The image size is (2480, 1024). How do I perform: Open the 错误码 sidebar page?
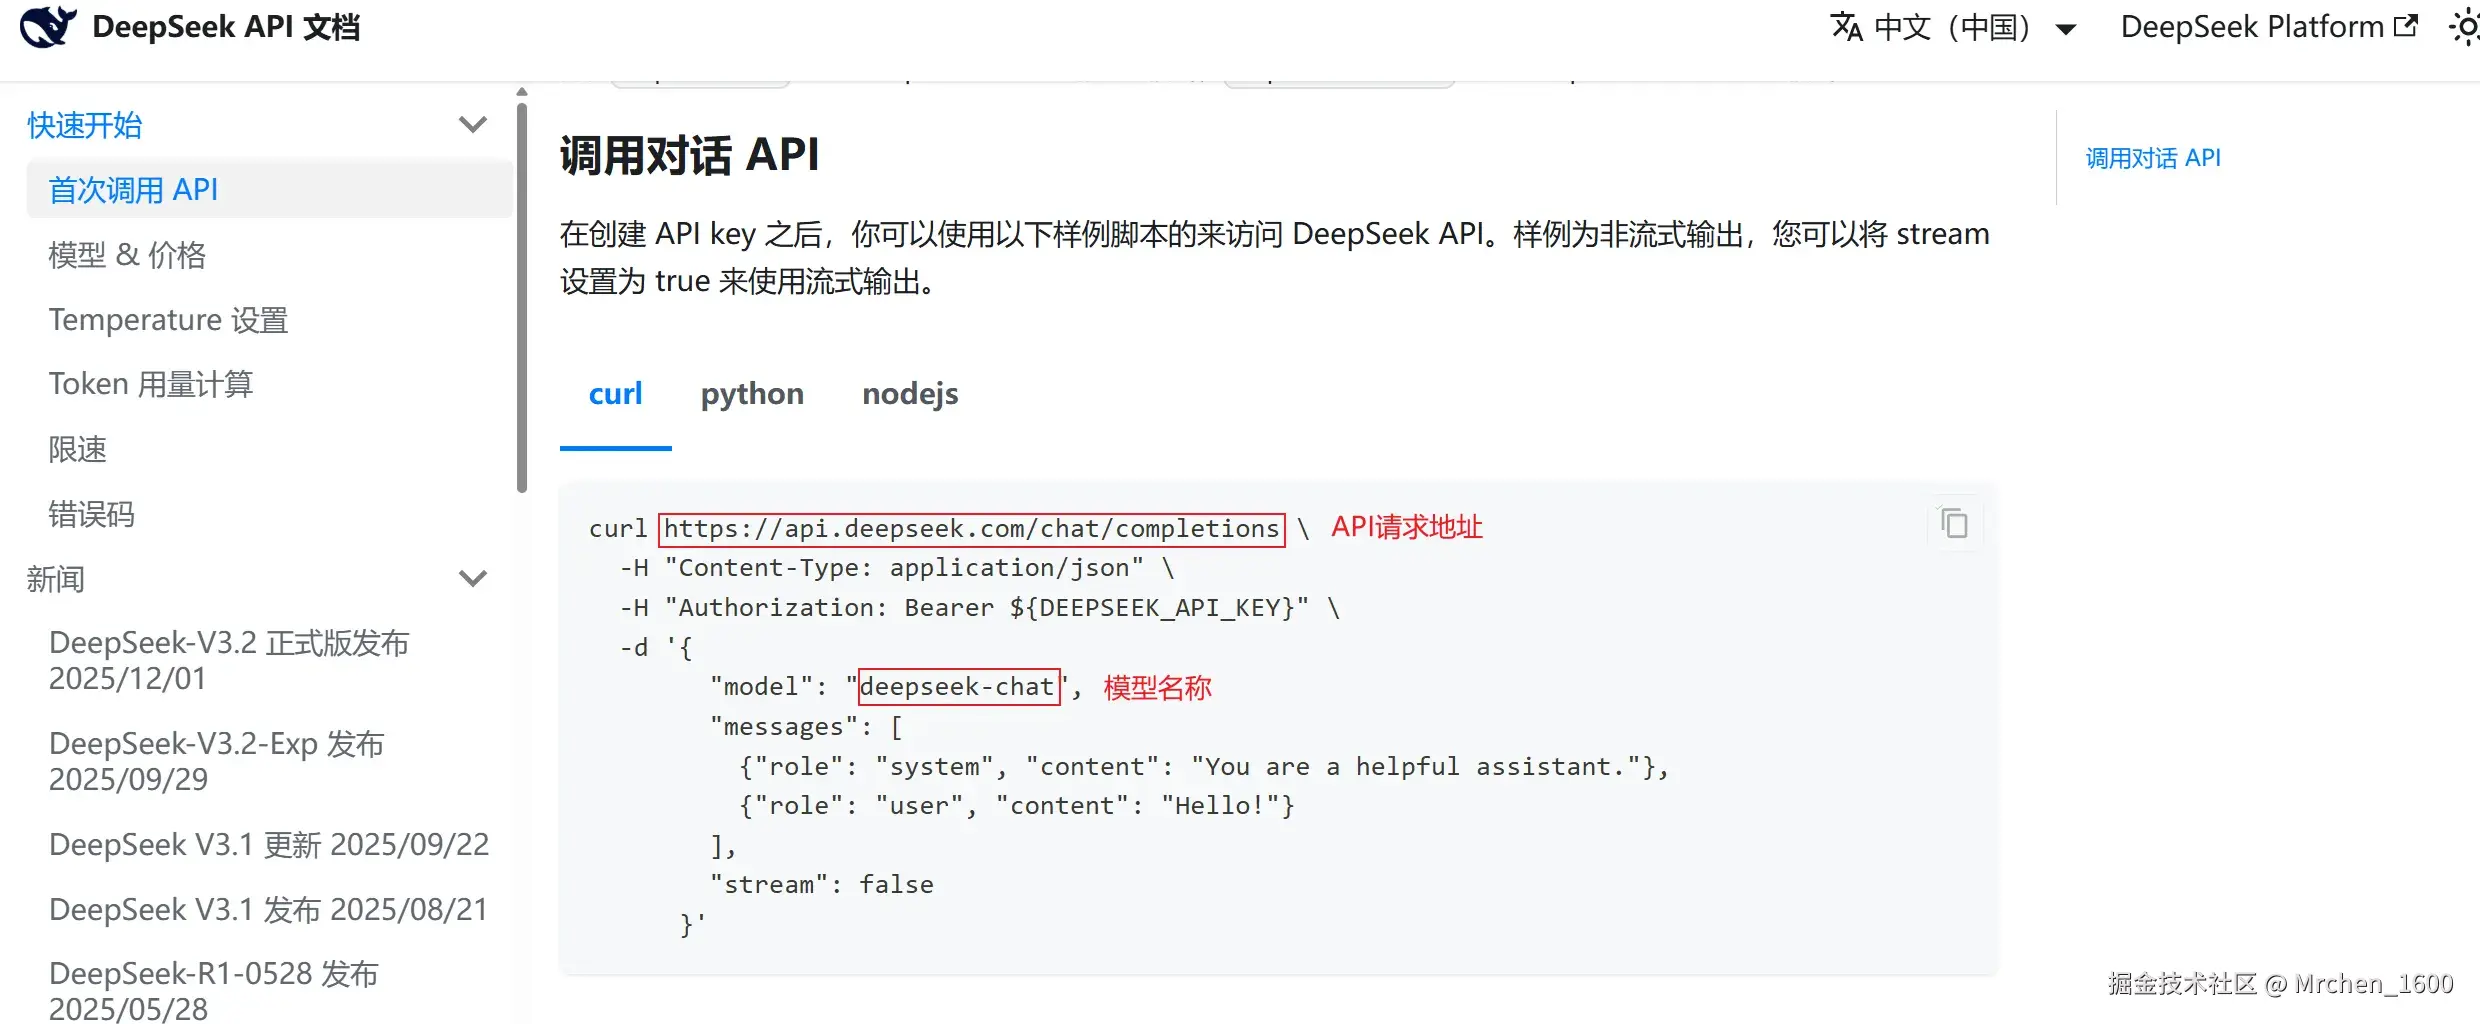[x=91, y=514]
